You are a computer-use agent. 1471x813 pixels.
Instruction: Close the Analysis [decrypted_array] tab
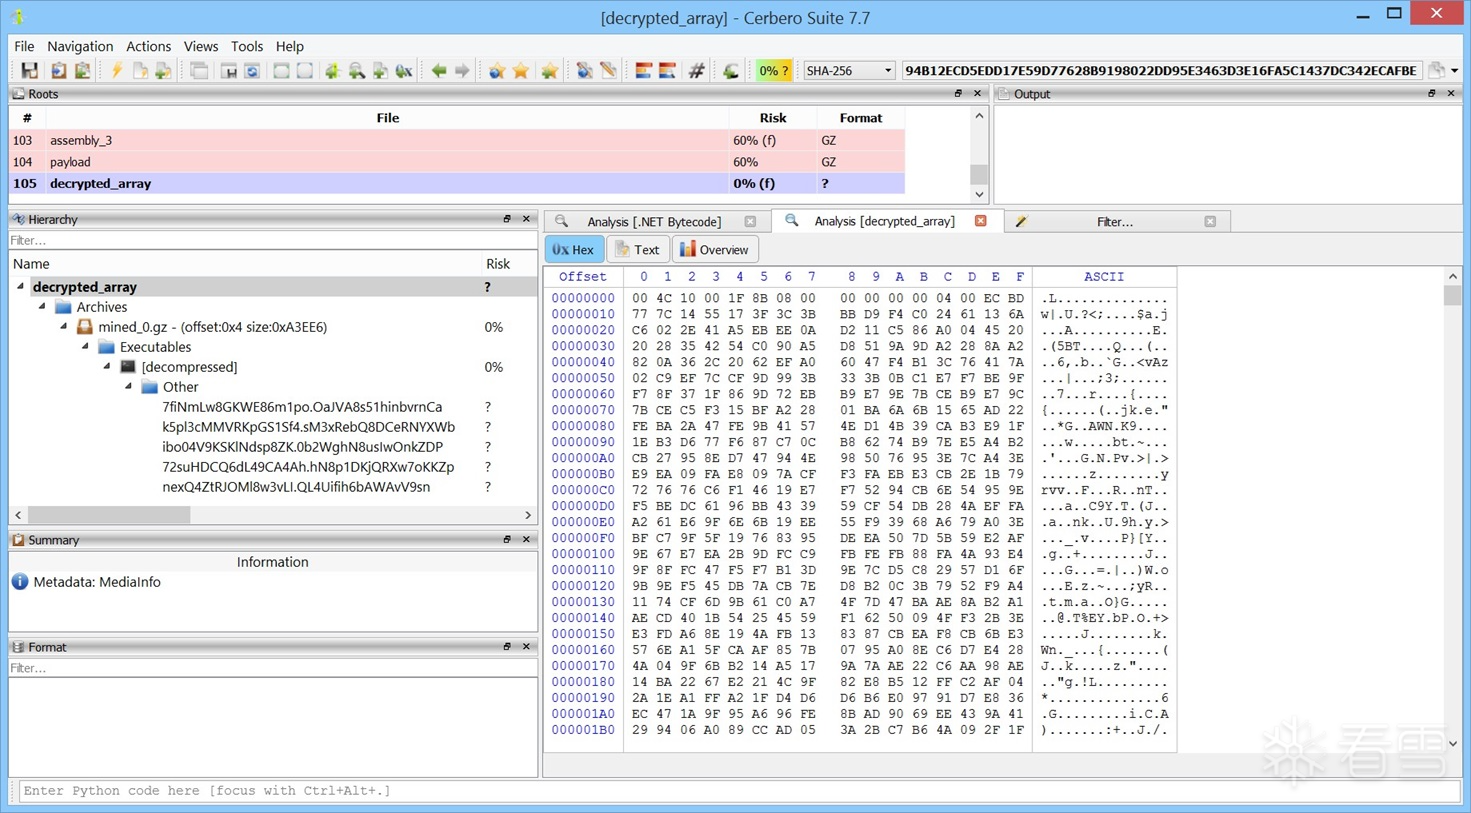(x=981, y=221)
